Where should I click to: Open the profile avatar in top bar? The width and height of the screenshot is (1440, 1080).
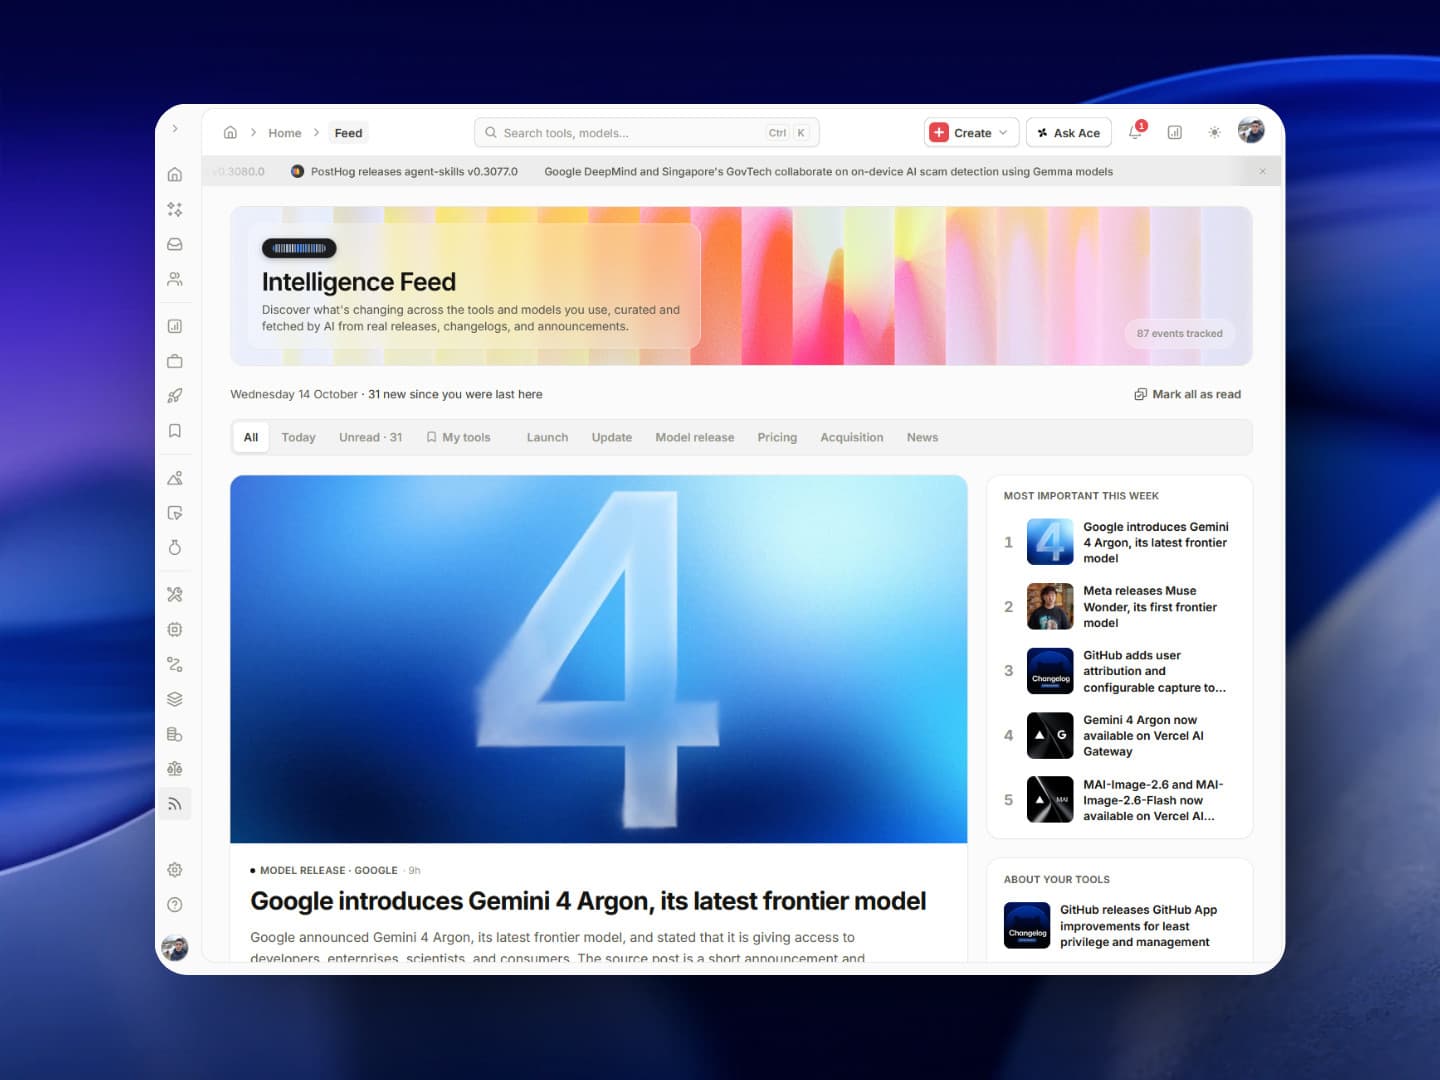pos(1251,131)
